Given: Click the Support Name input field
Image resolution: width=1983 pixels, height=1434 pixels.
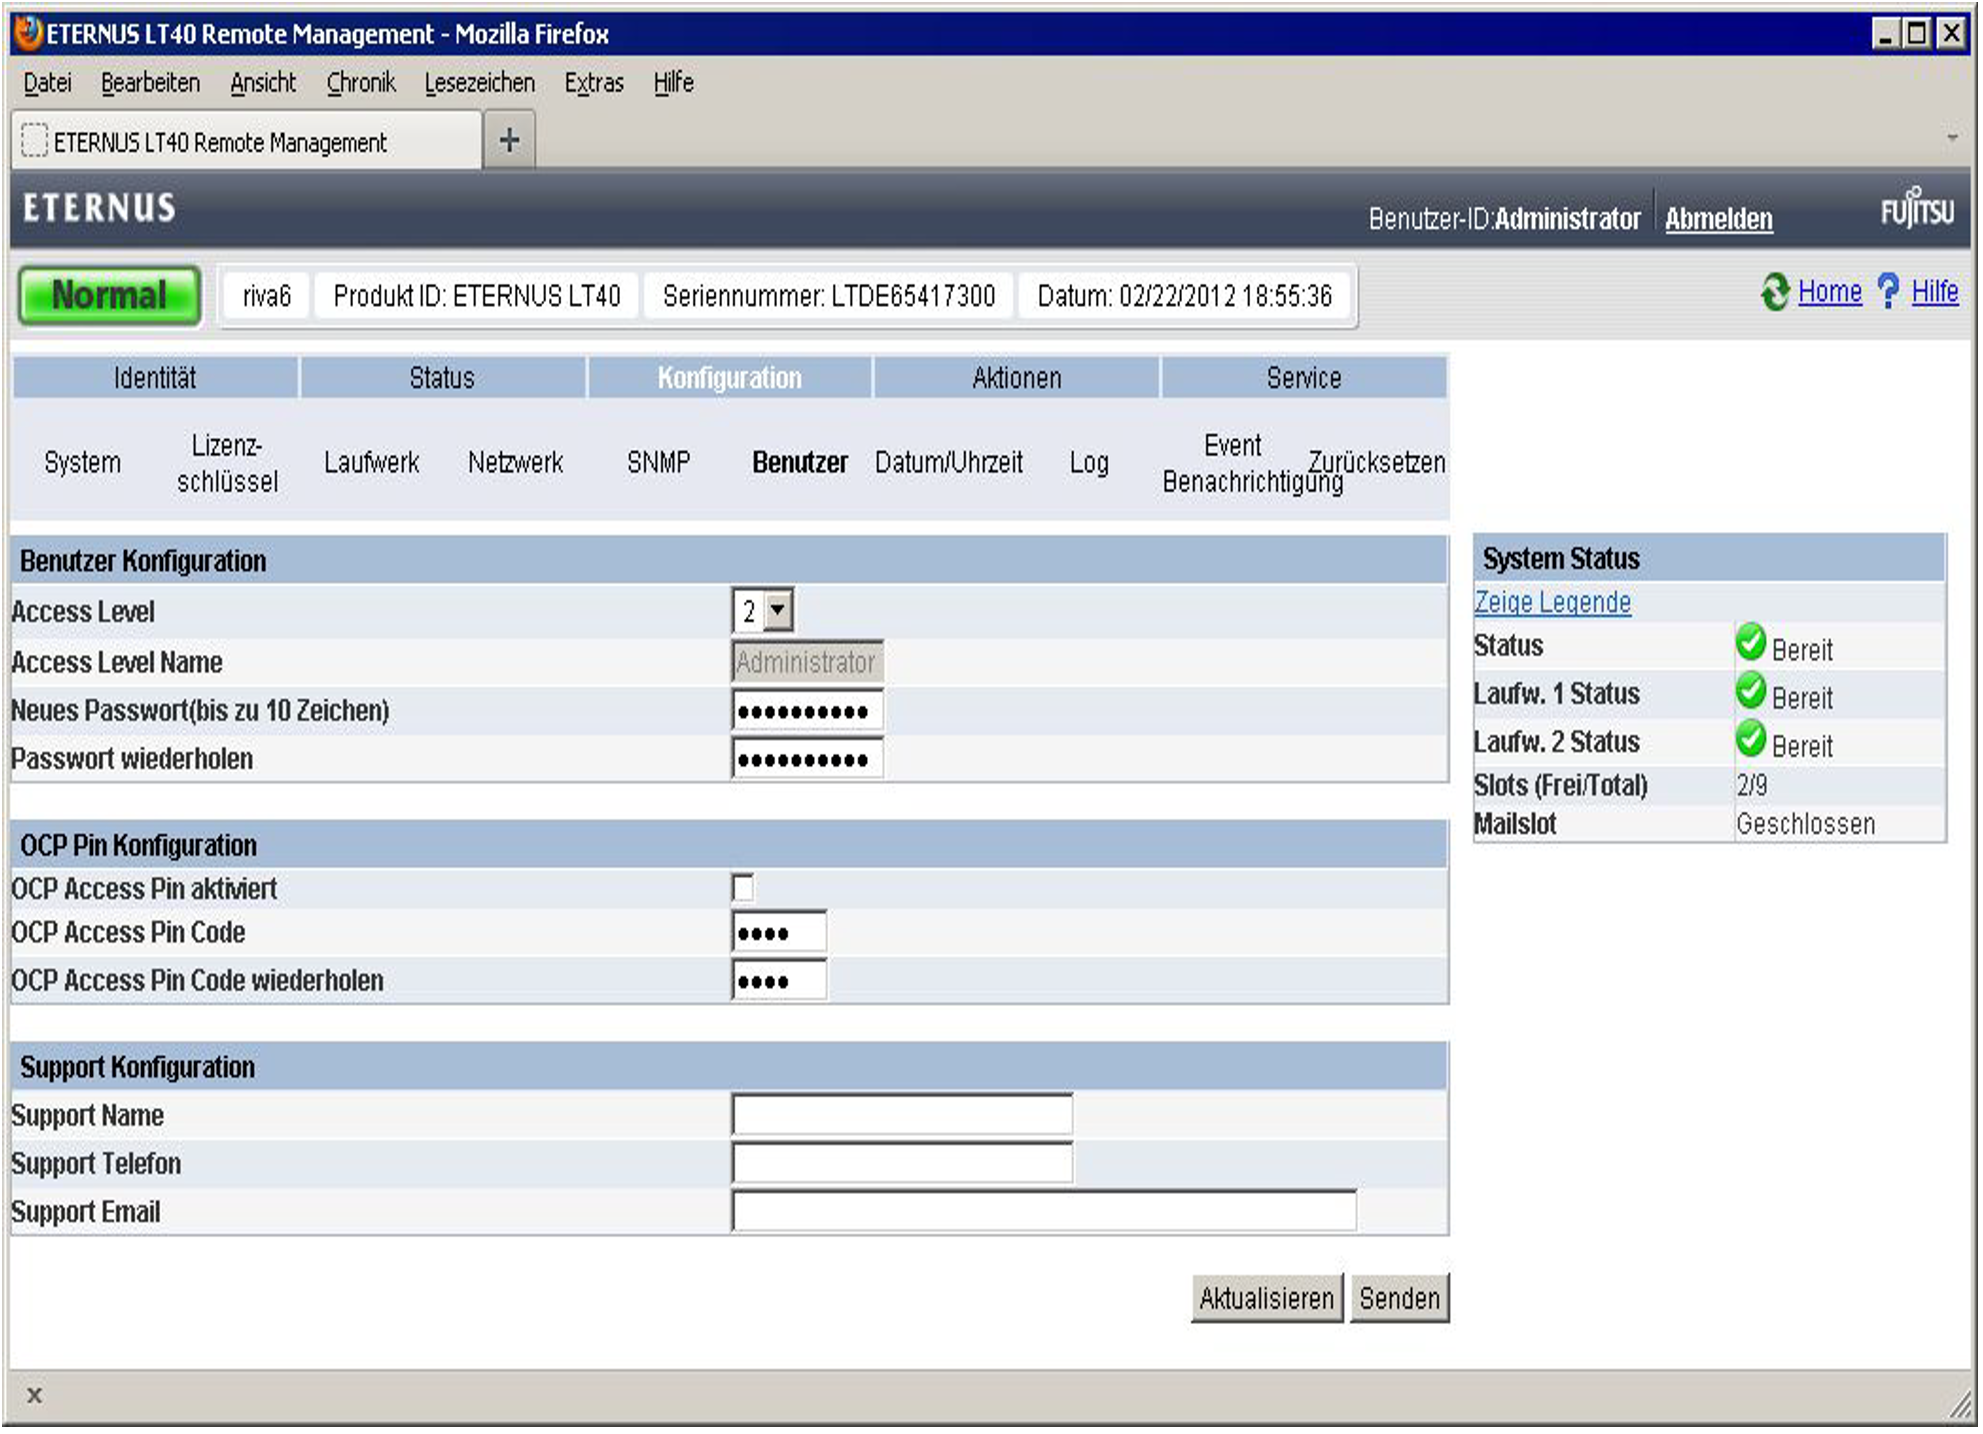Looking at the screenshot, I should click(x=901, y=1114).
